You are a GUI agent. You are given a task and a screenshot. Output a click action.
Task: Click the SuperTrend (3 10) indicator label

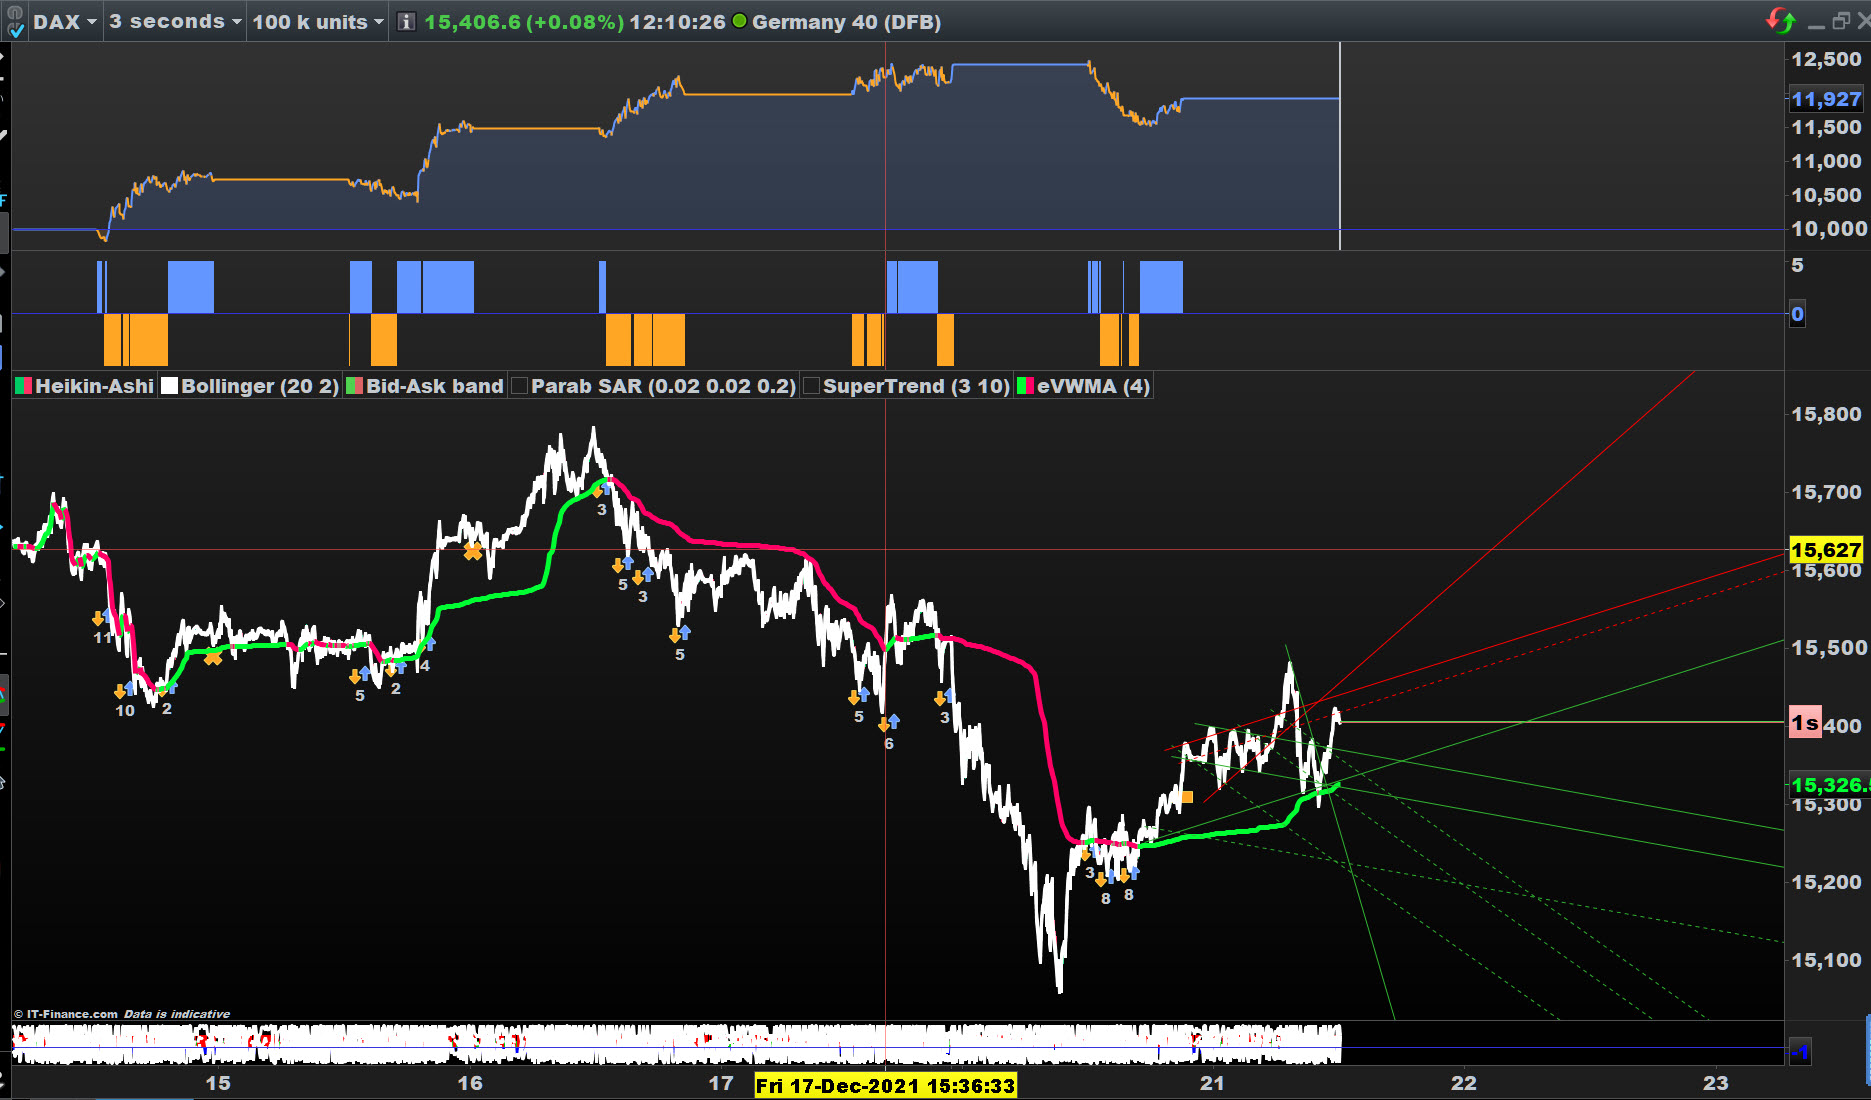(x=916, y=386)
